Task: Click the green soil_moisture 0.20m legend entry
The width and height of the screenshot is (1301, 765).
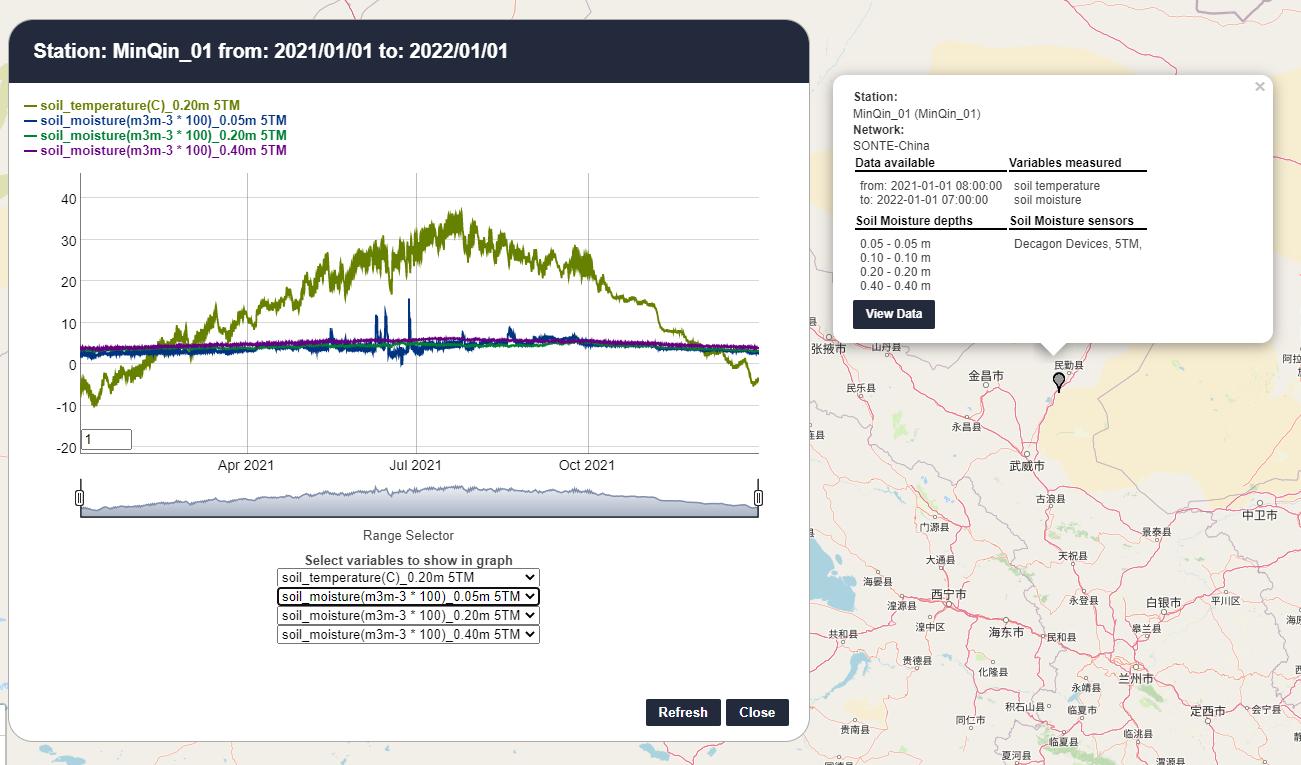Action: [163, 135]
